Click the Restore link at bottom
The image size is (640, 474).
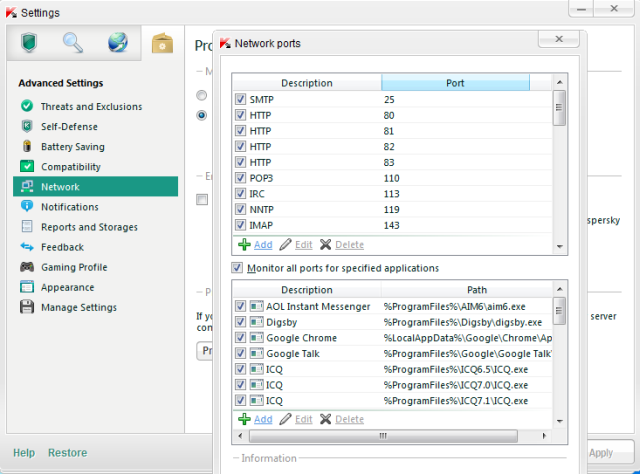(67, 453)
